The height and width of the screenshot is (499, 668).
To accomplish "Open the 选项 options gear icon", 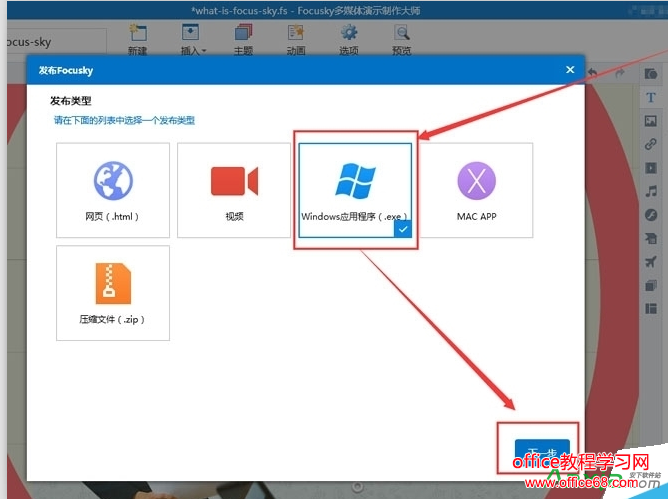I will coord(349,40).
